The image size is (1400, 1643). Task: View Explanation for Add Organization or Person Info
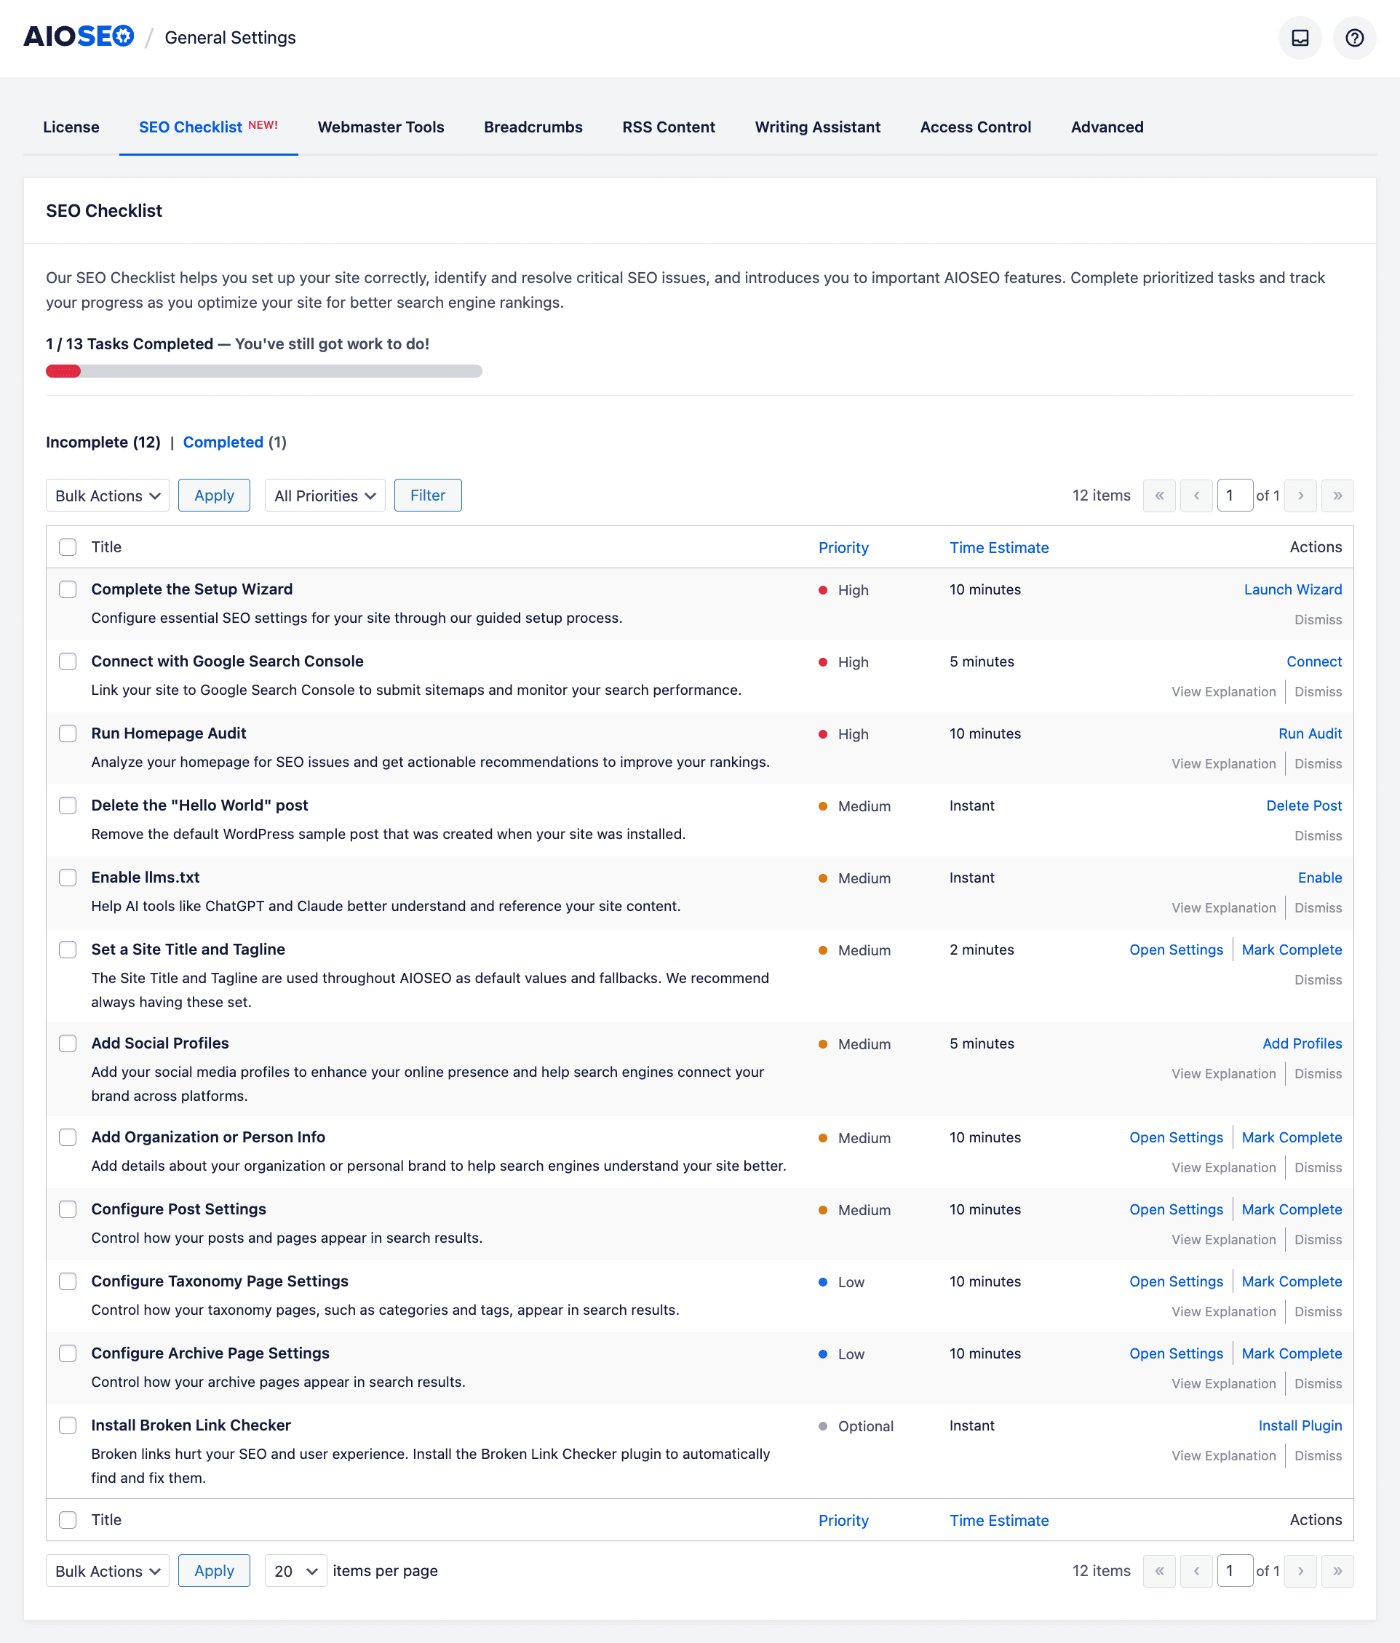pos(1224,1168)
